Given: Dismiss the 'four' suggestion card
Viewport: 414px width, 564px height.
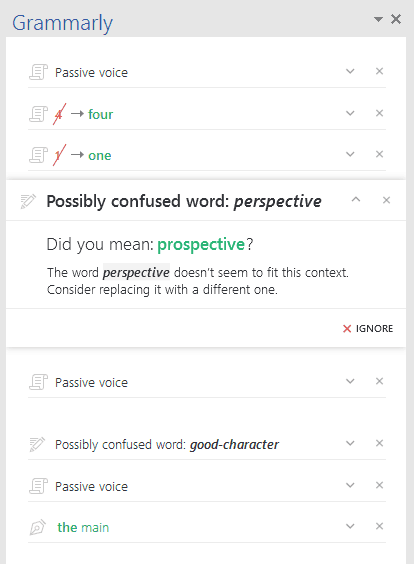Looking at the screenshot, I should click(x=379, y=113).
